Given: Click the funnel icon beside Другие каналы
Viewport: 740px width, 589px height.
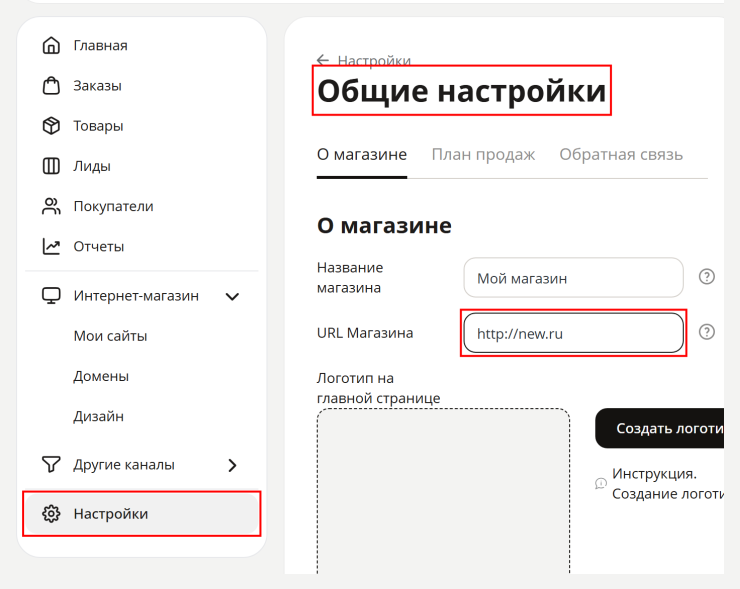Looking at the screenshot, I should click(x=51, y=464).
